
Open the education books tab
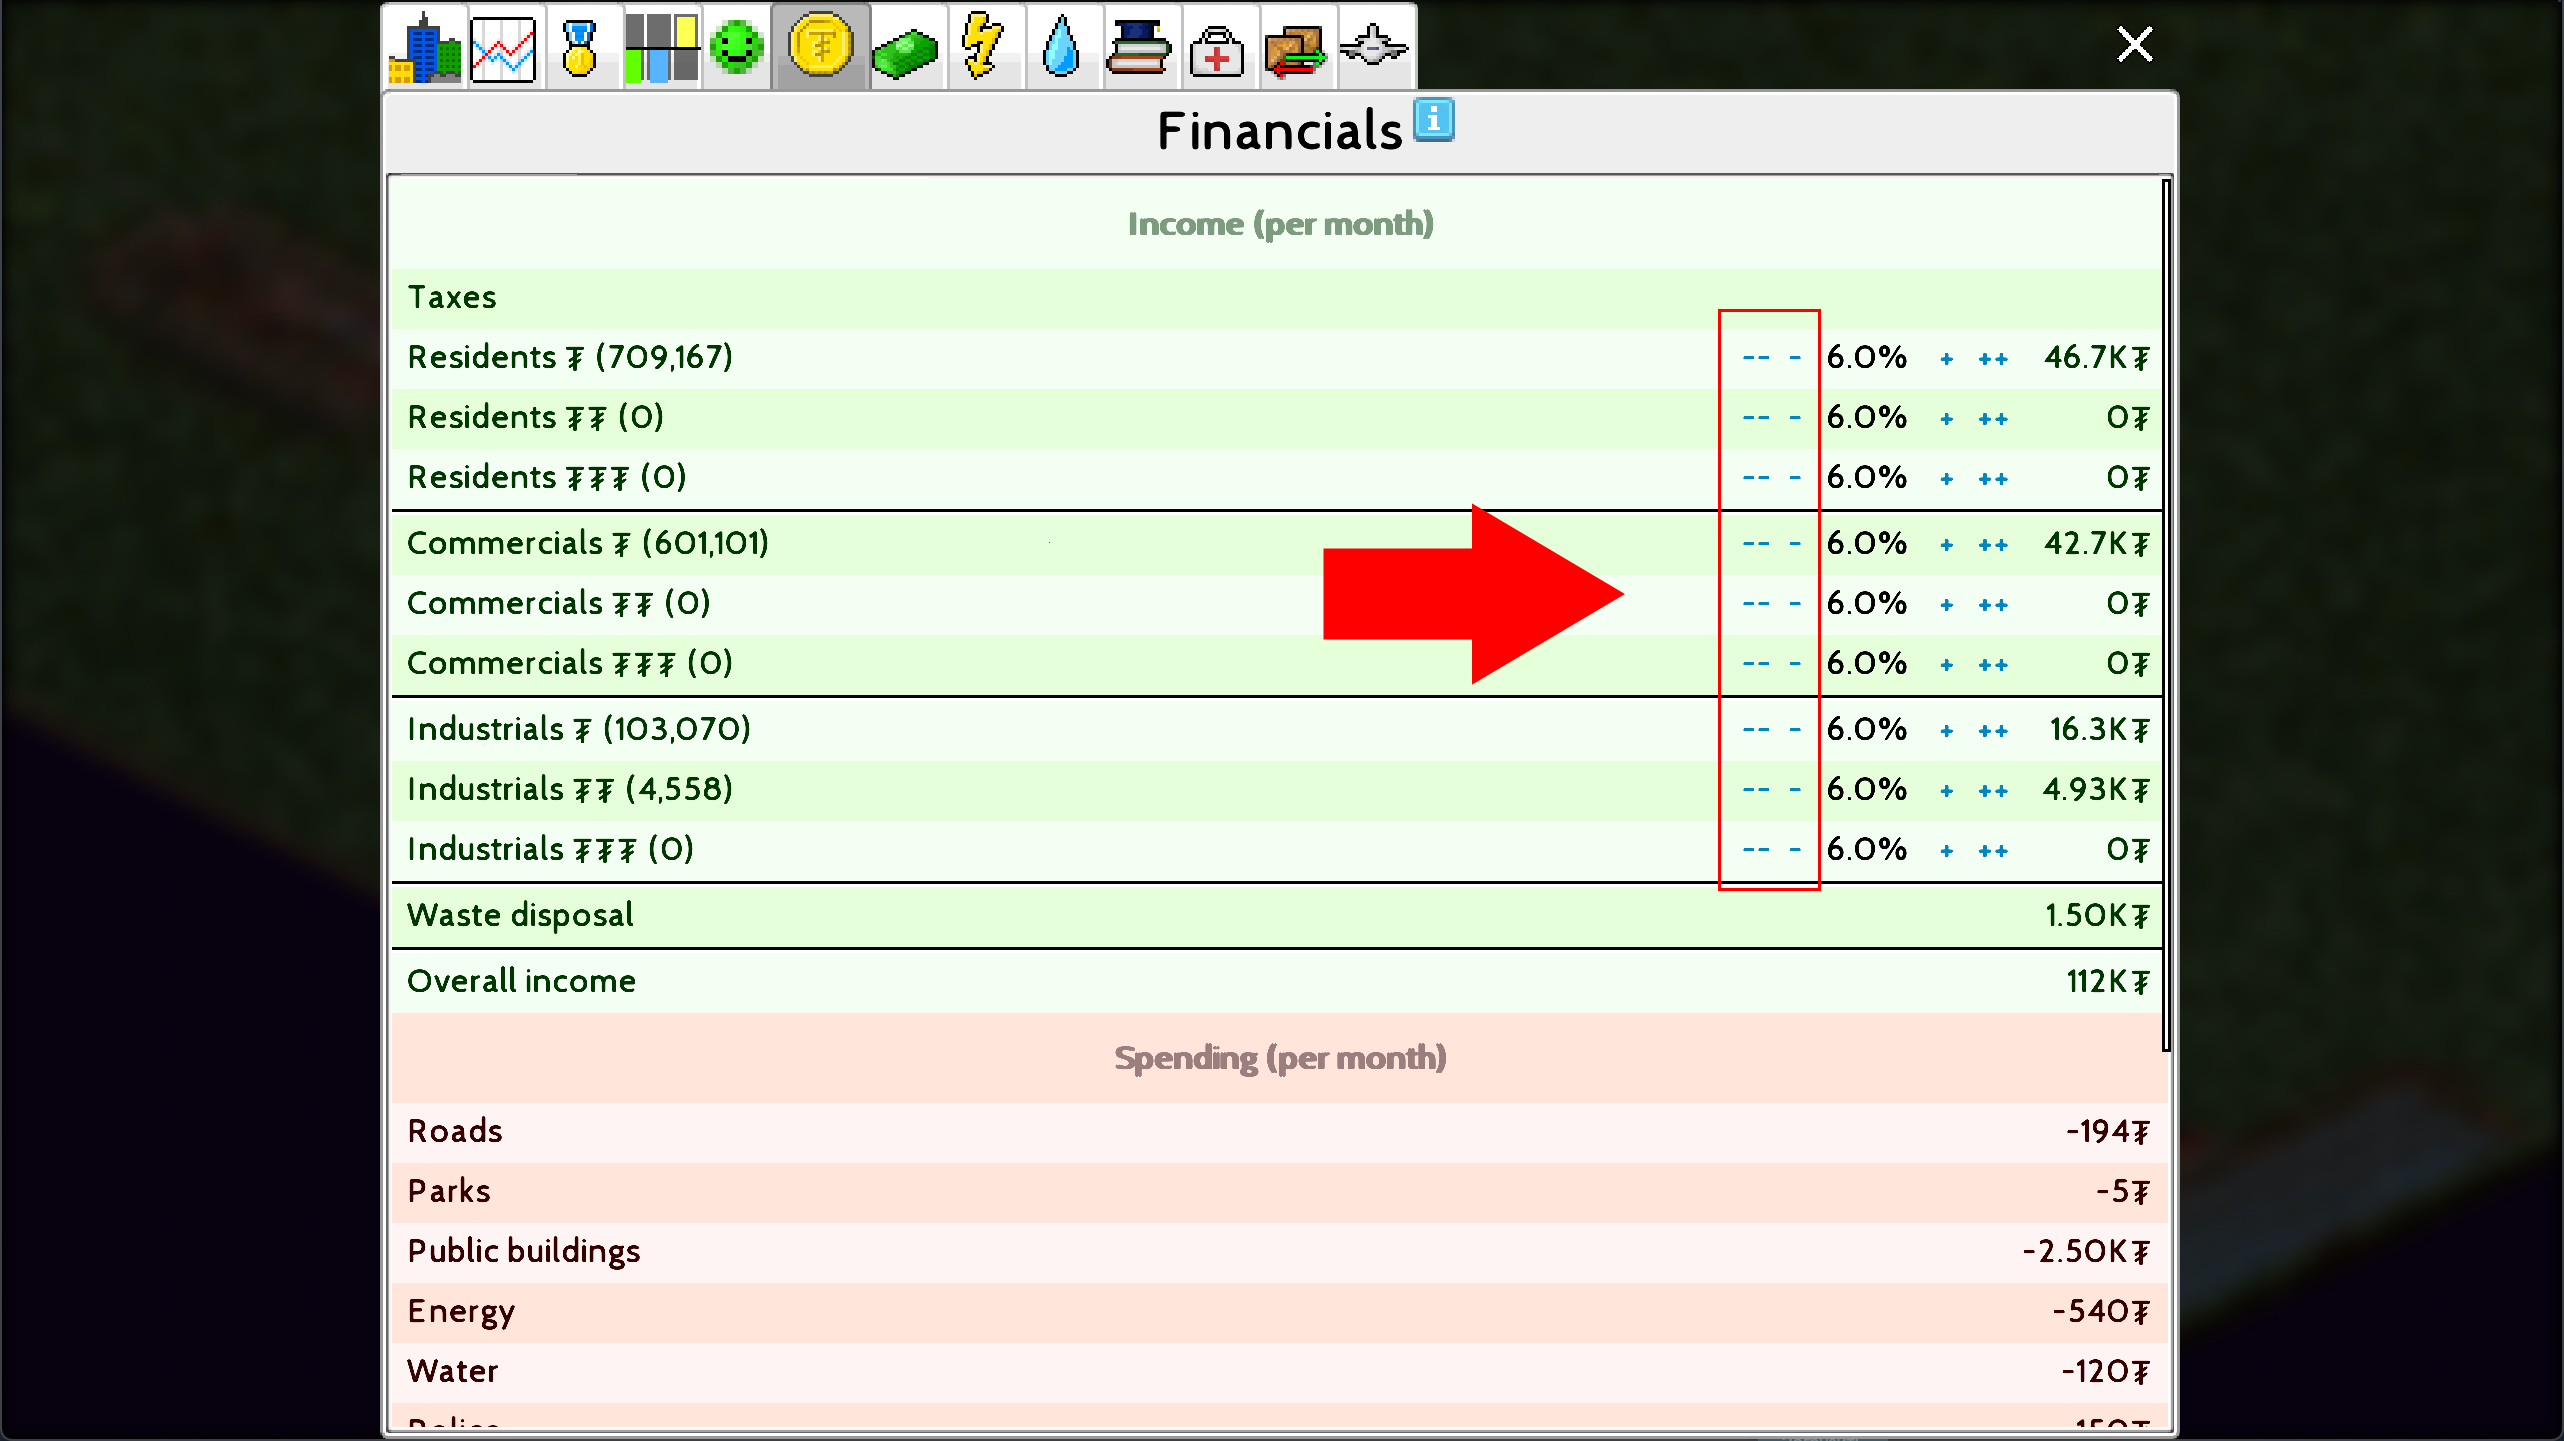click(1138, 47)
